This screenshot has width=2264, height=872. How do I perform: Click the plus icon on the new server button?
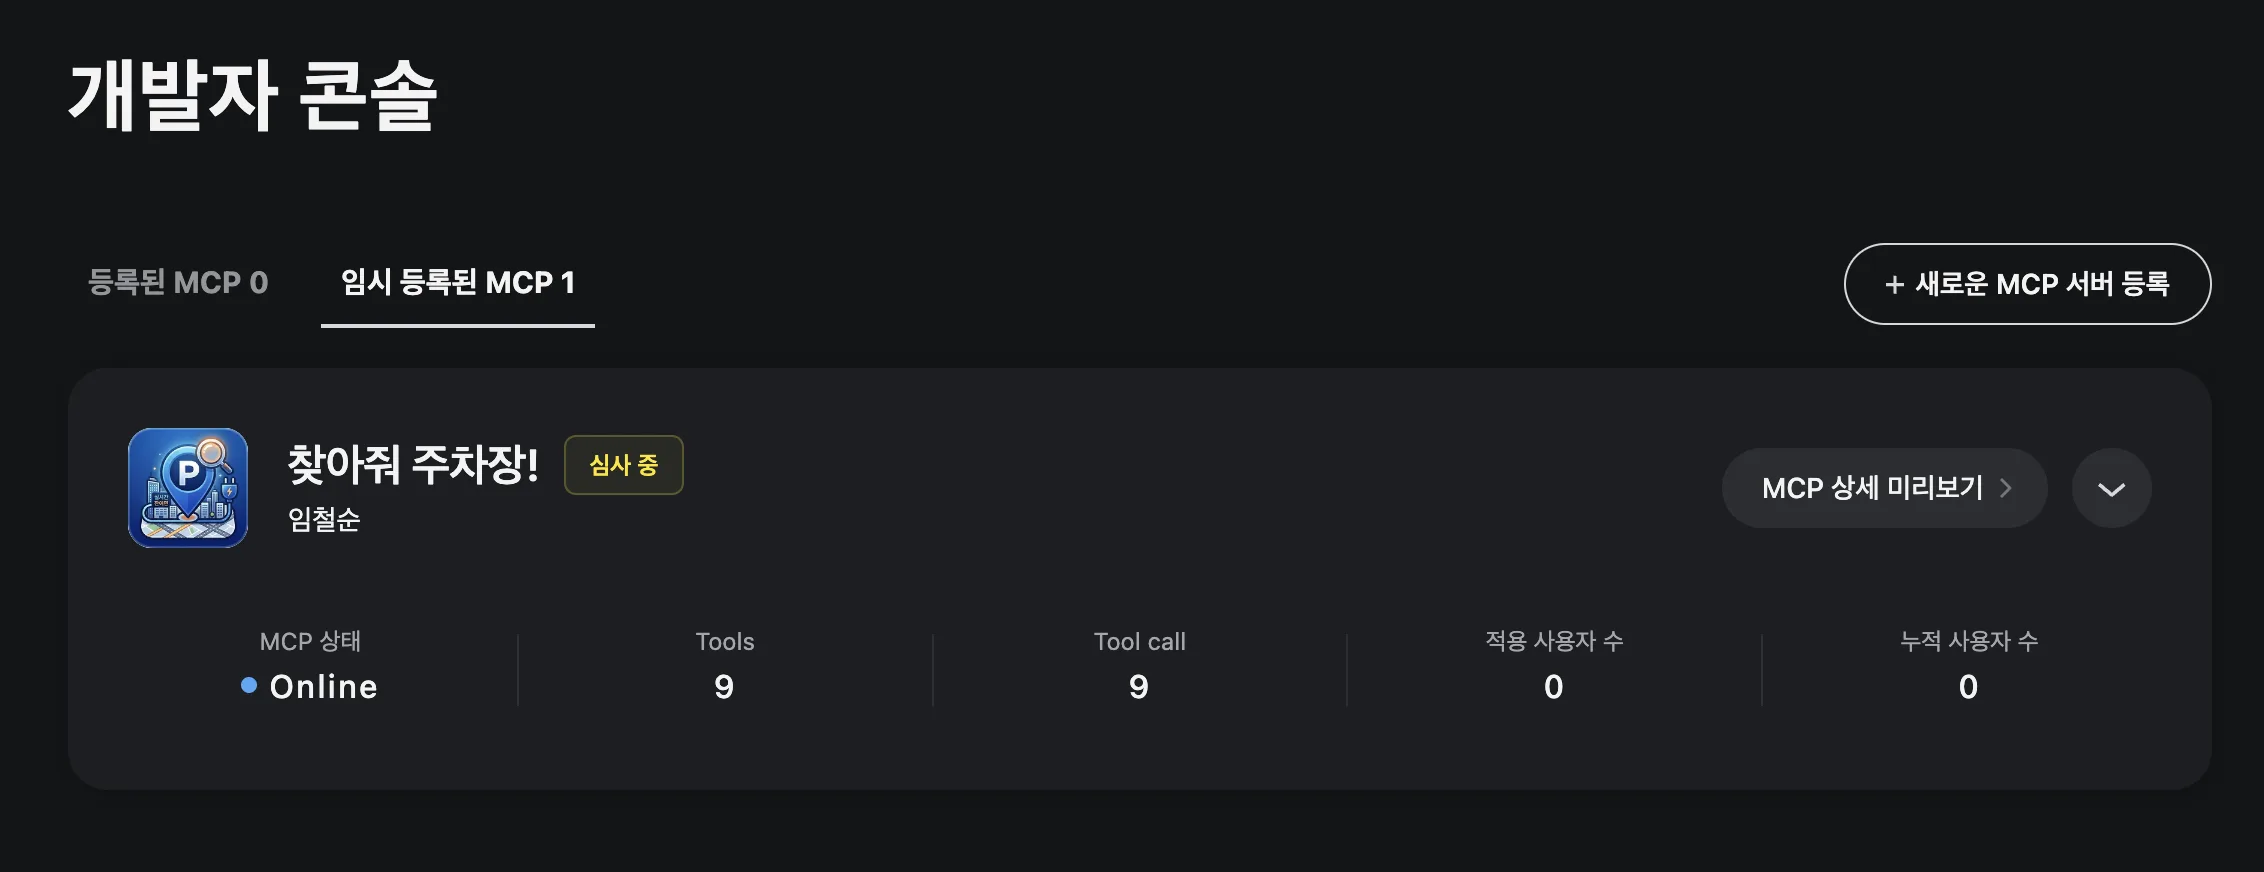(x=1894, y=285)
